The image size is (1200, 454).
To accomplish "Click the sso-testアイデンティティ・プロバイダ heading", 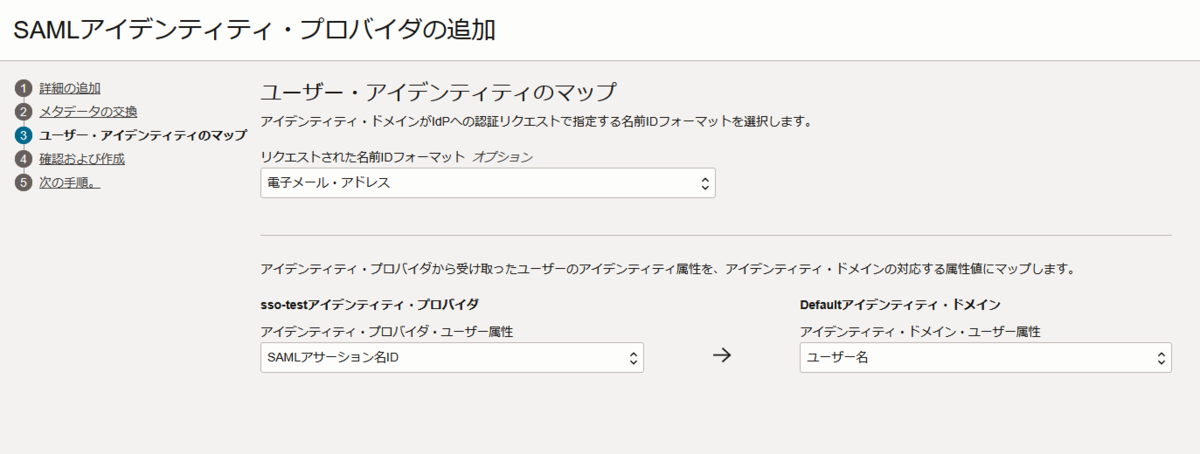I will click(369, 304).
